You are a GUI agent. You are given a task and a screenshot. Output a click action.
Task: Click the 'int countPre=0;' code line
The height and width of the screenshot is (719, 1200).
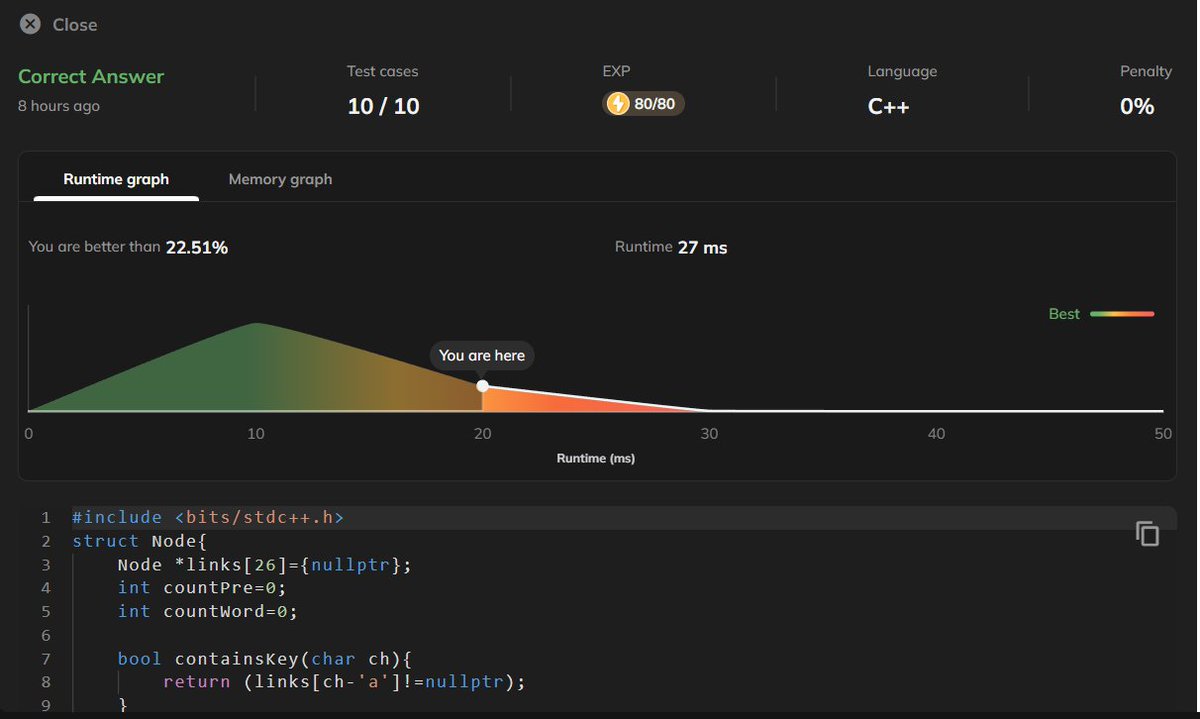coord(202,588)
